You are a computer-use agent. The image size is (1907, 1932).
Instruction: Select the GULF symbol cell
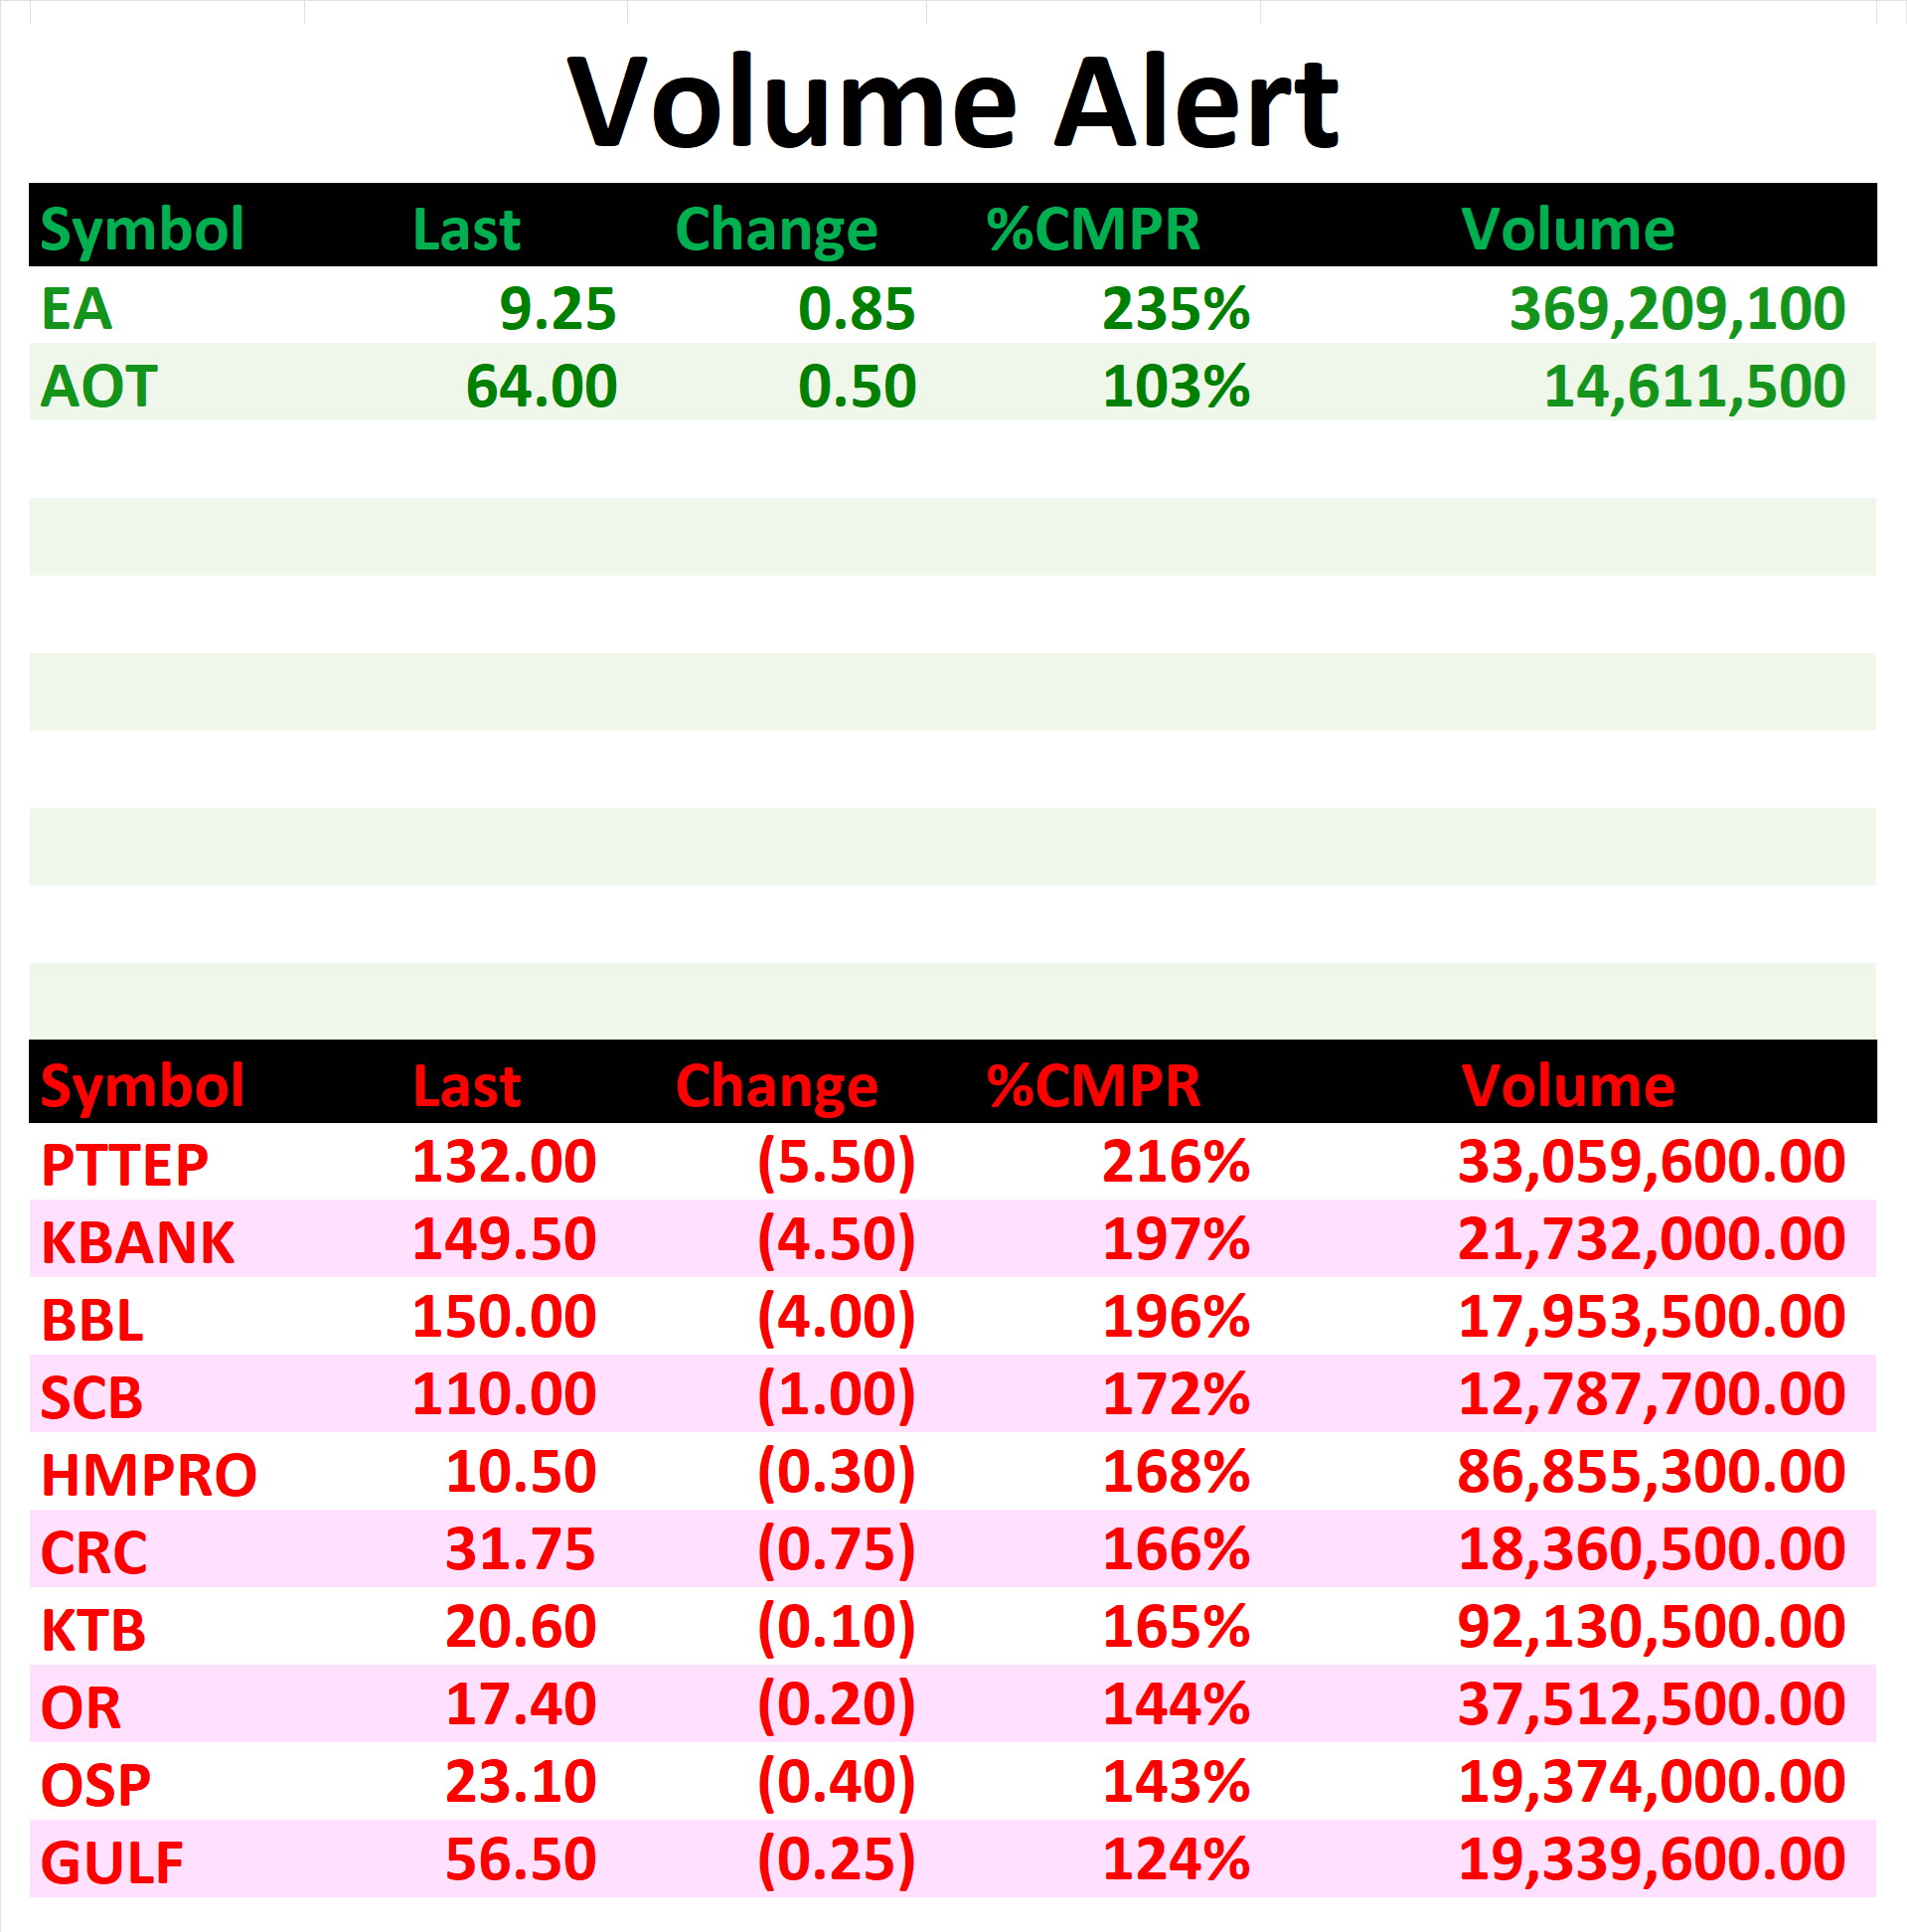coord(112,1863)
